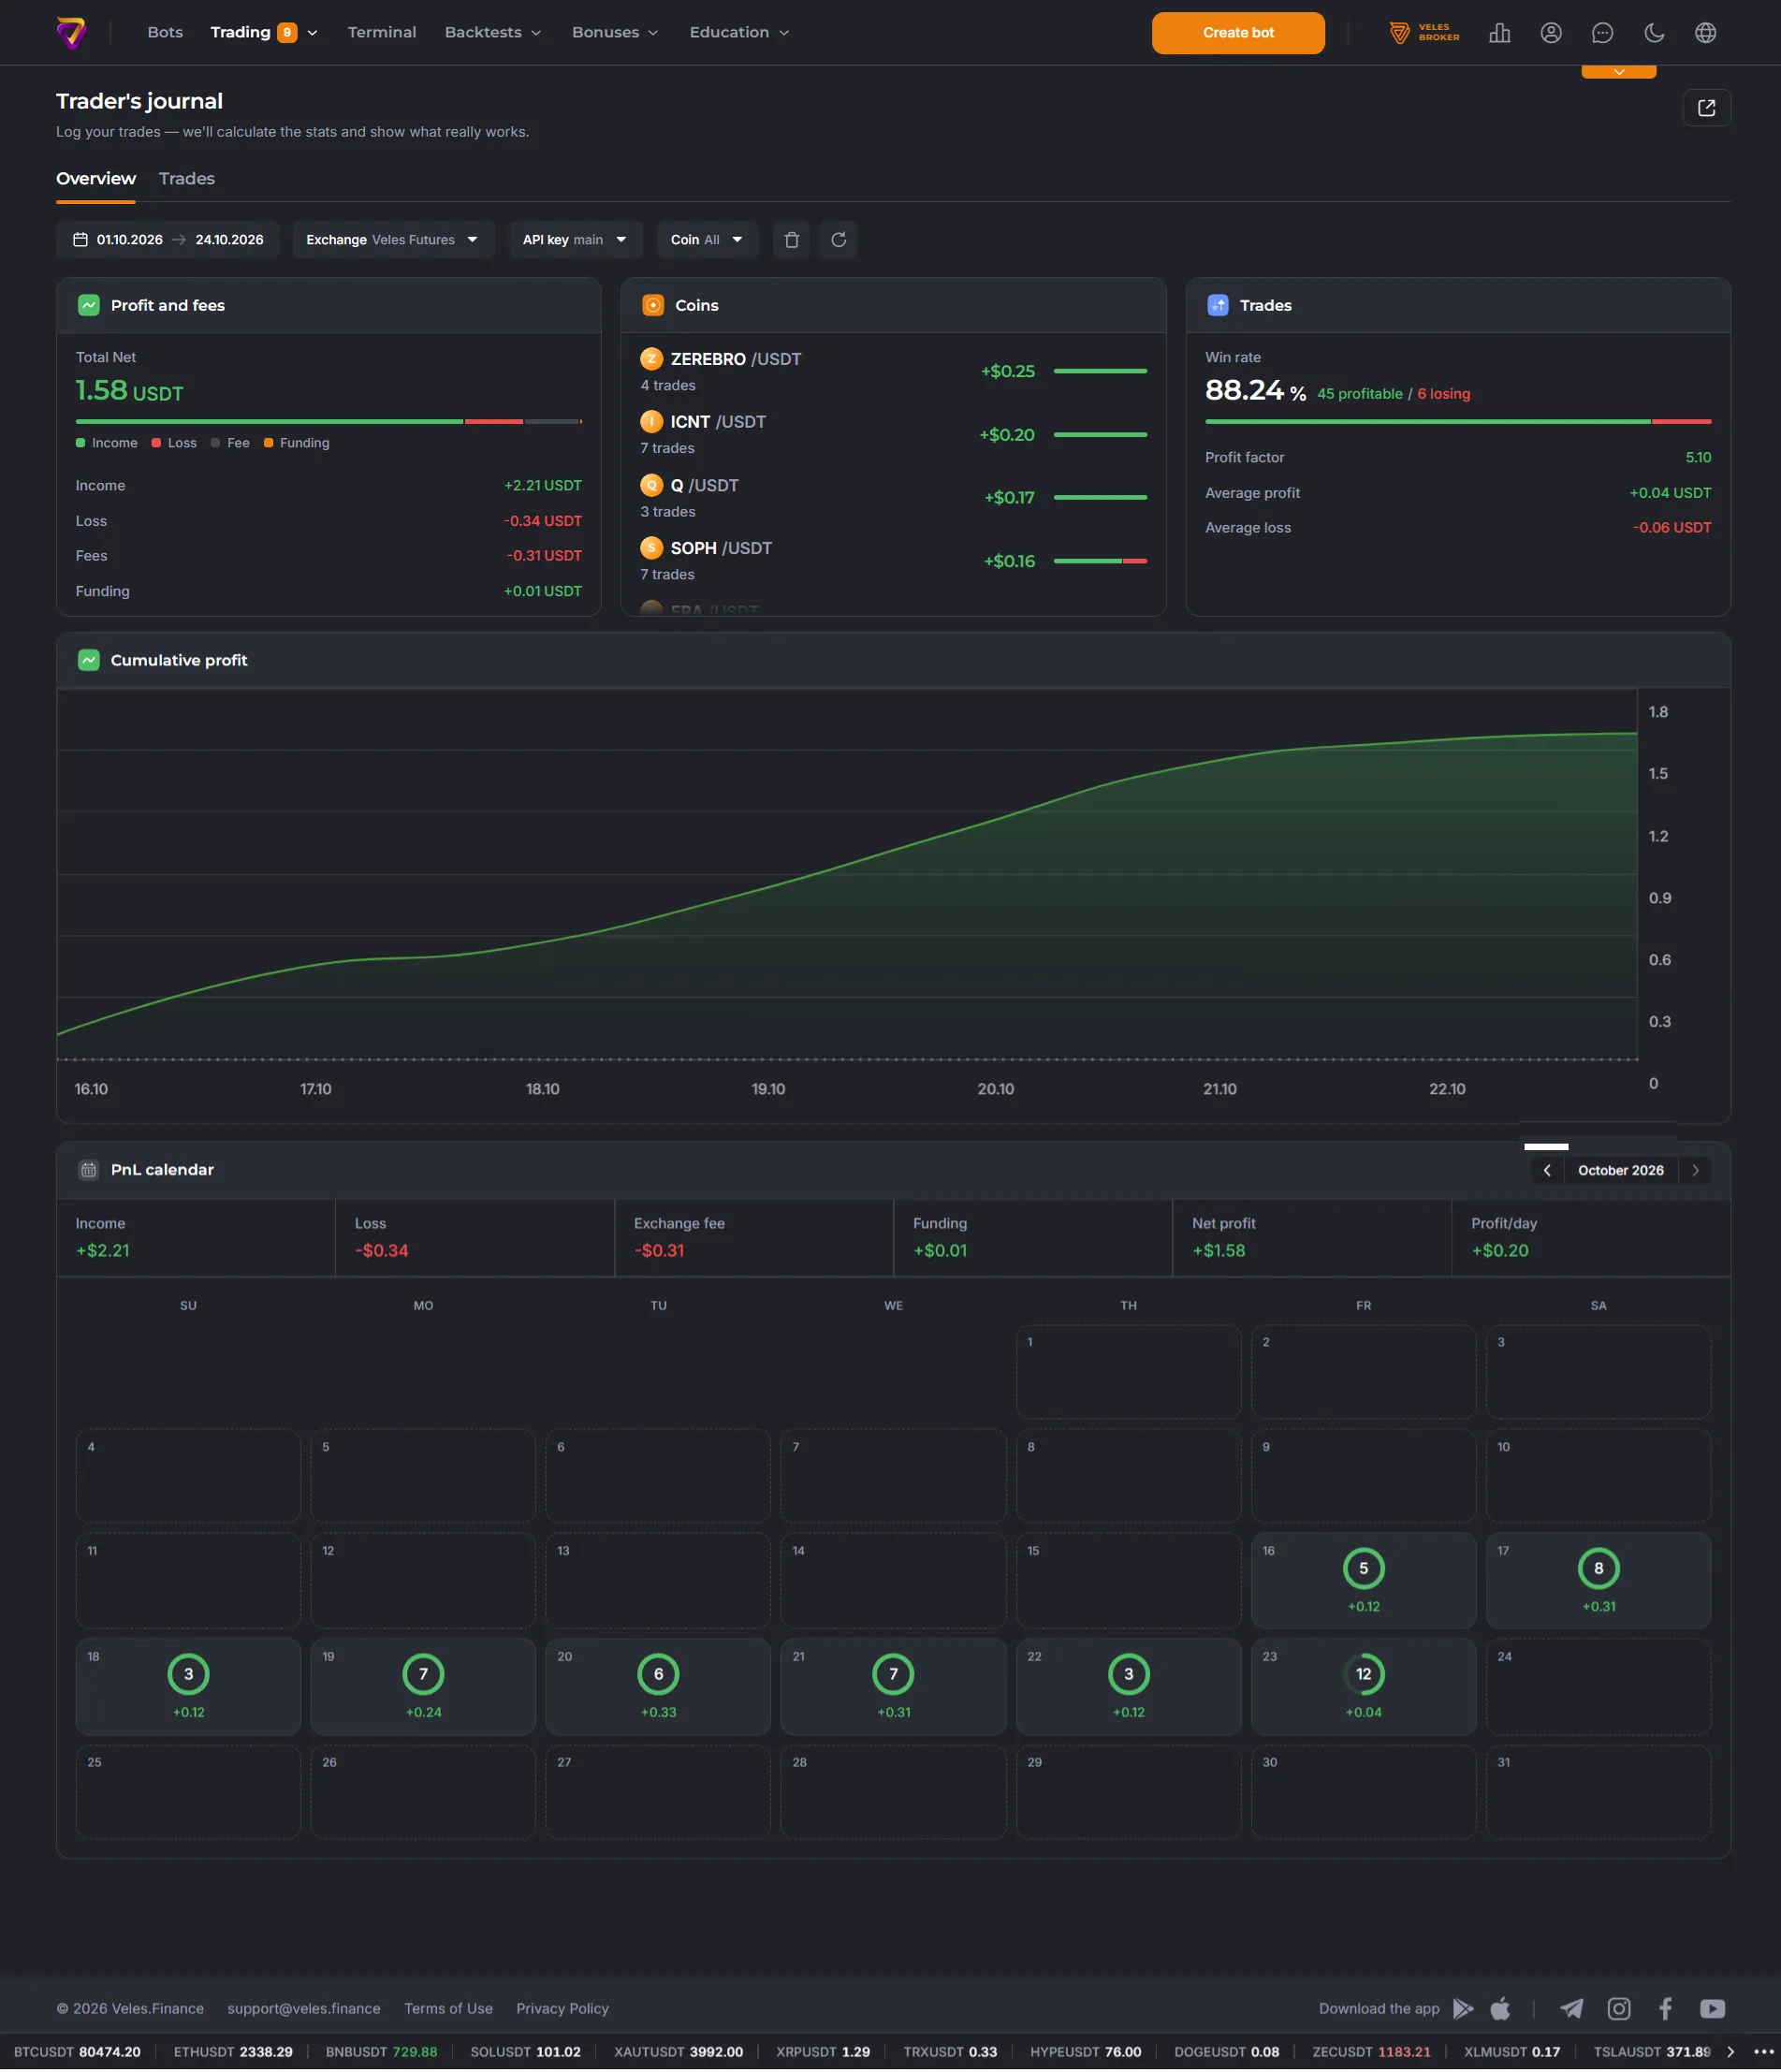Image resolution: width=1781 pixels, height=2072 pixels.
Task: Open ZEREBRO /USDT coin row
Action: [x=893, y=371]
